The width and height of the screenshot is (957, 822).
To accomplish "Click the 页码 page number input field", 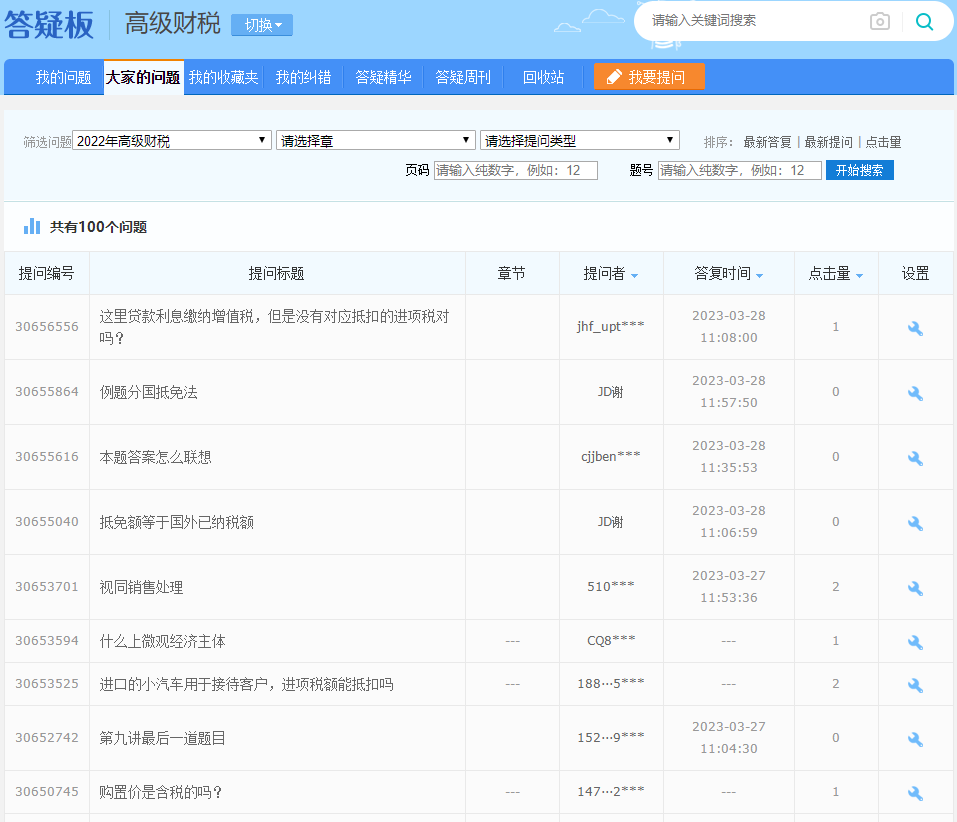I will tap(515, 171).
